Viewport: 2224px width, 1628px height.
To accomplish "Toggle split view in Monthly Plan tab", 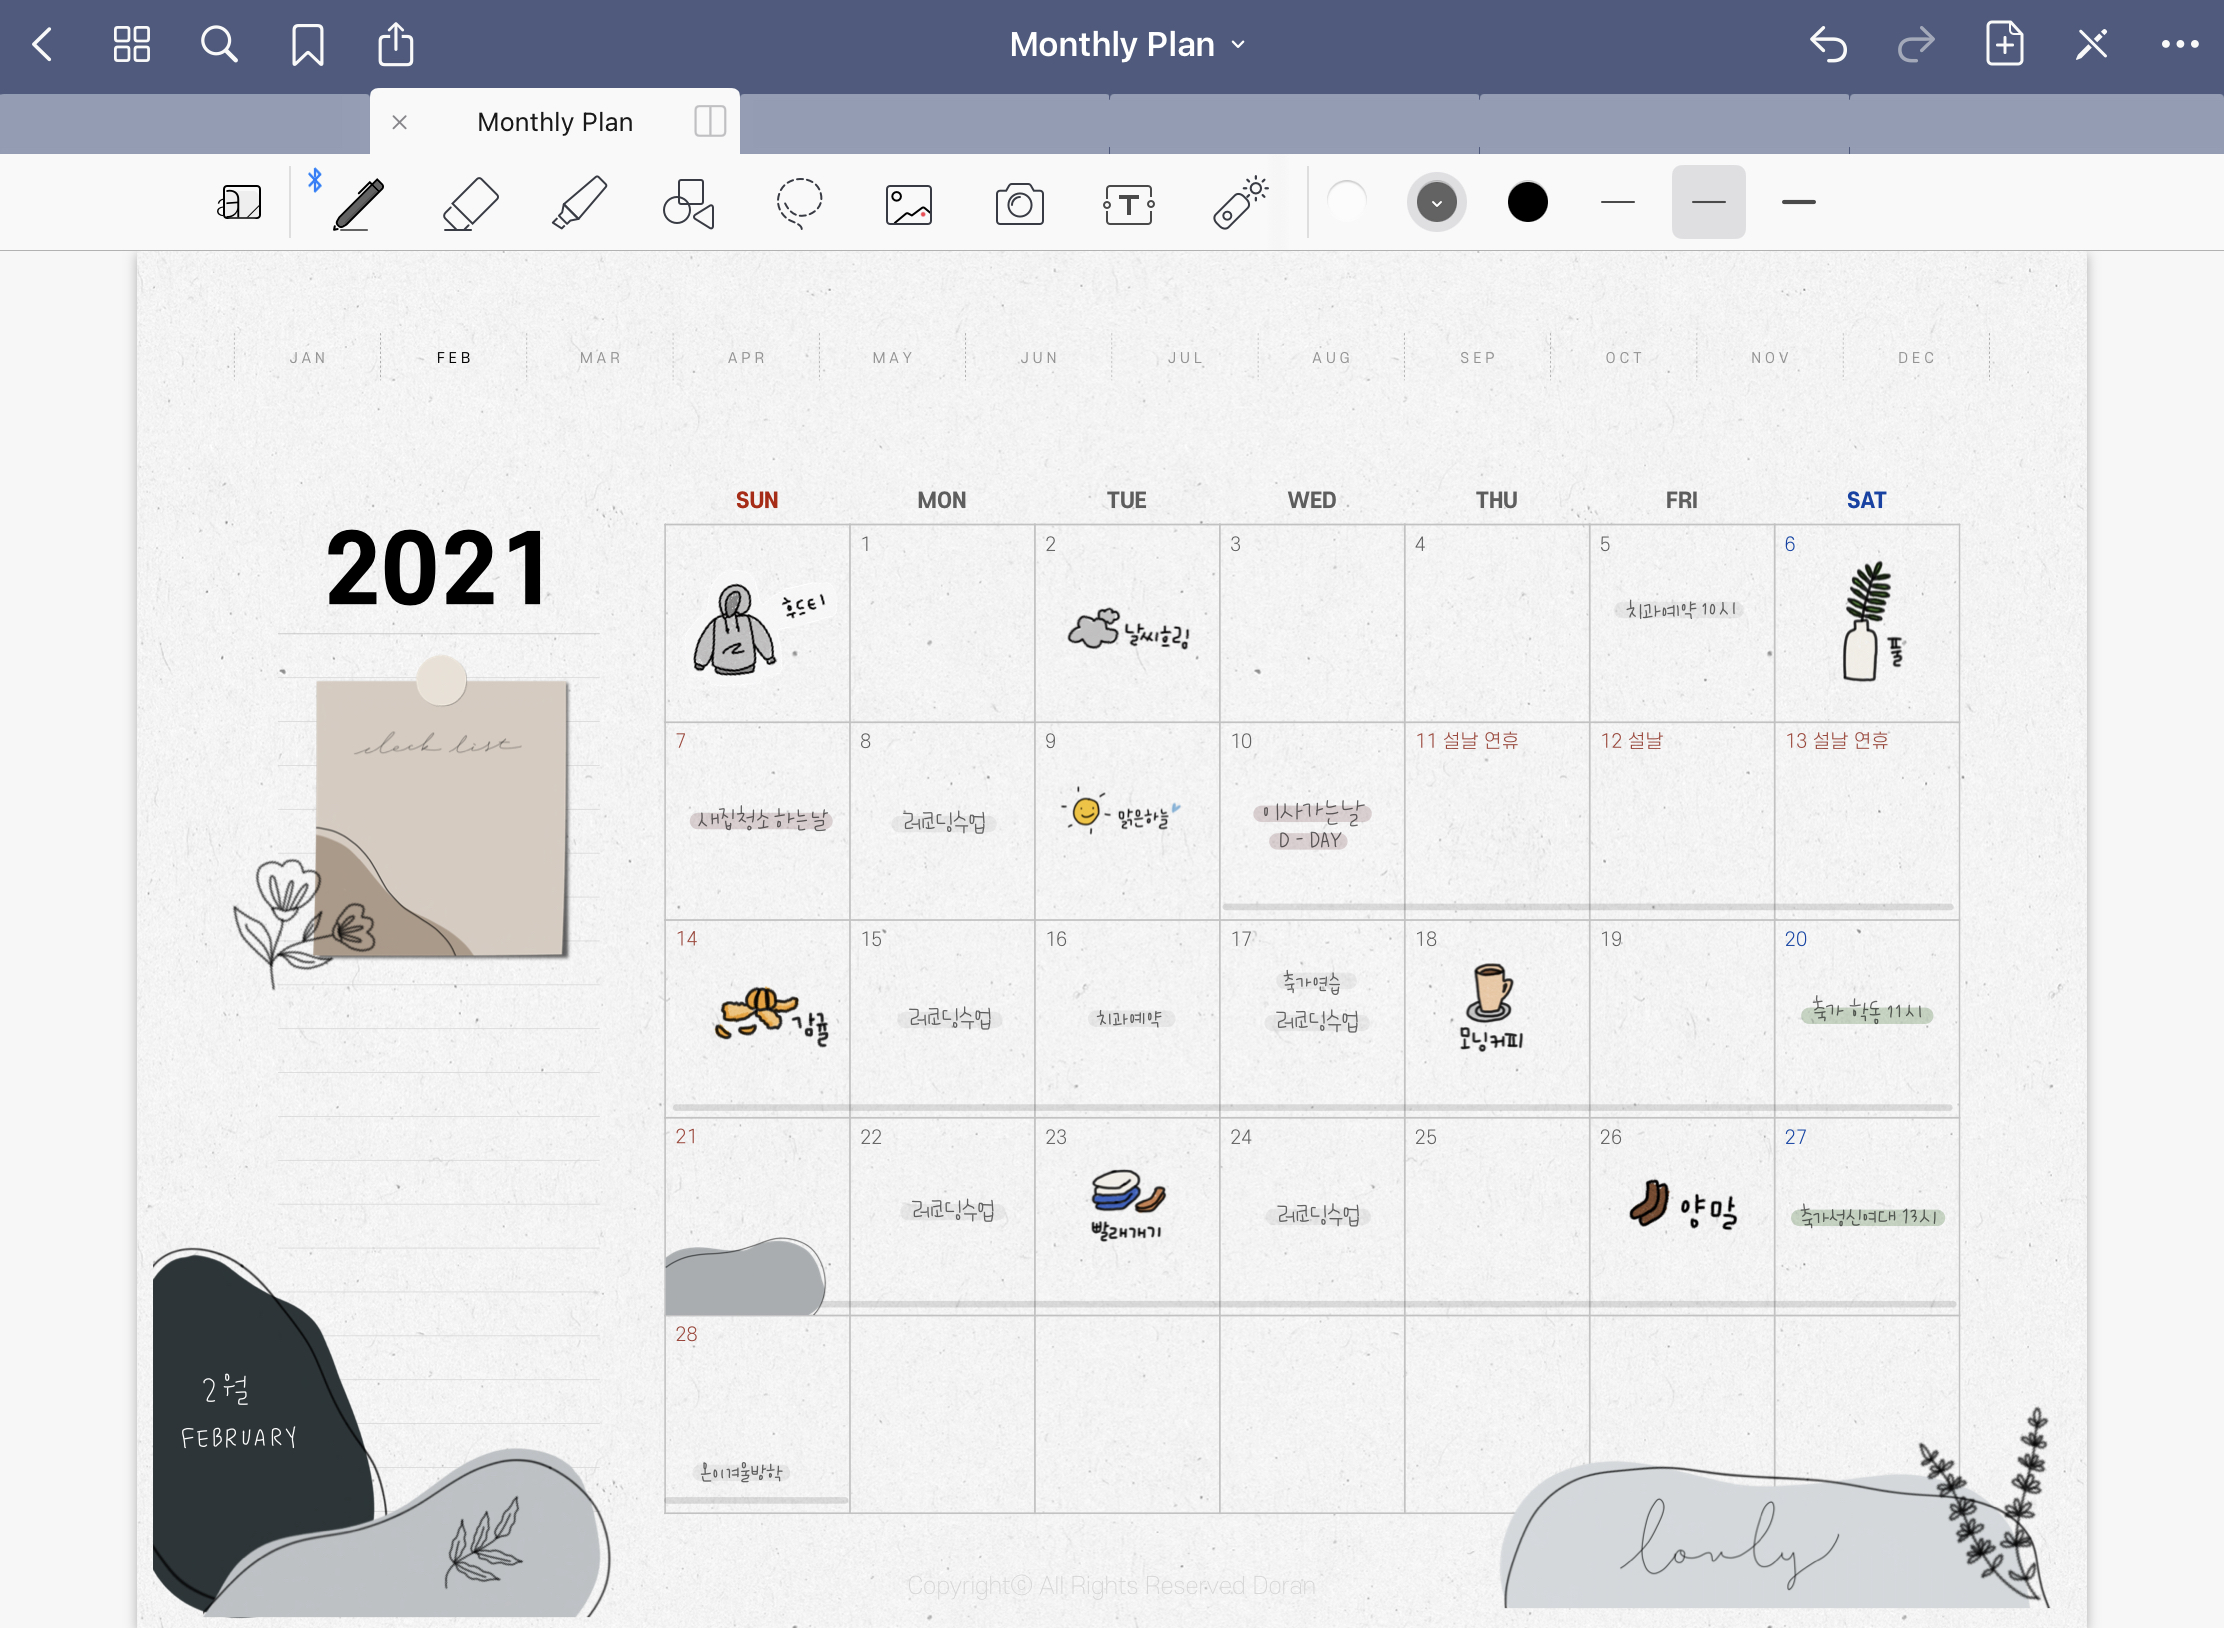I will tap(710, 122).
